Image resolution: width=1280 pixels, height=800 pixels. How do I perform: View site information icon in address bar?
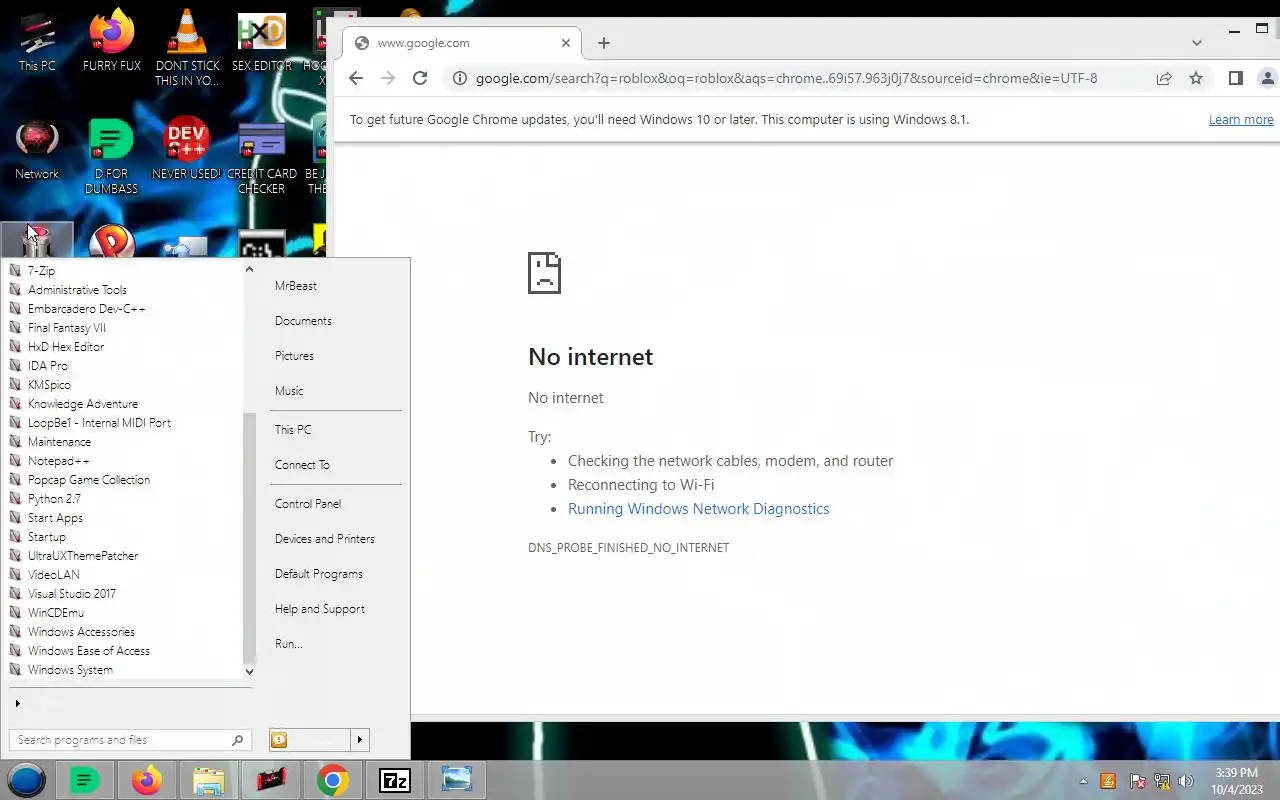(458, 78)
